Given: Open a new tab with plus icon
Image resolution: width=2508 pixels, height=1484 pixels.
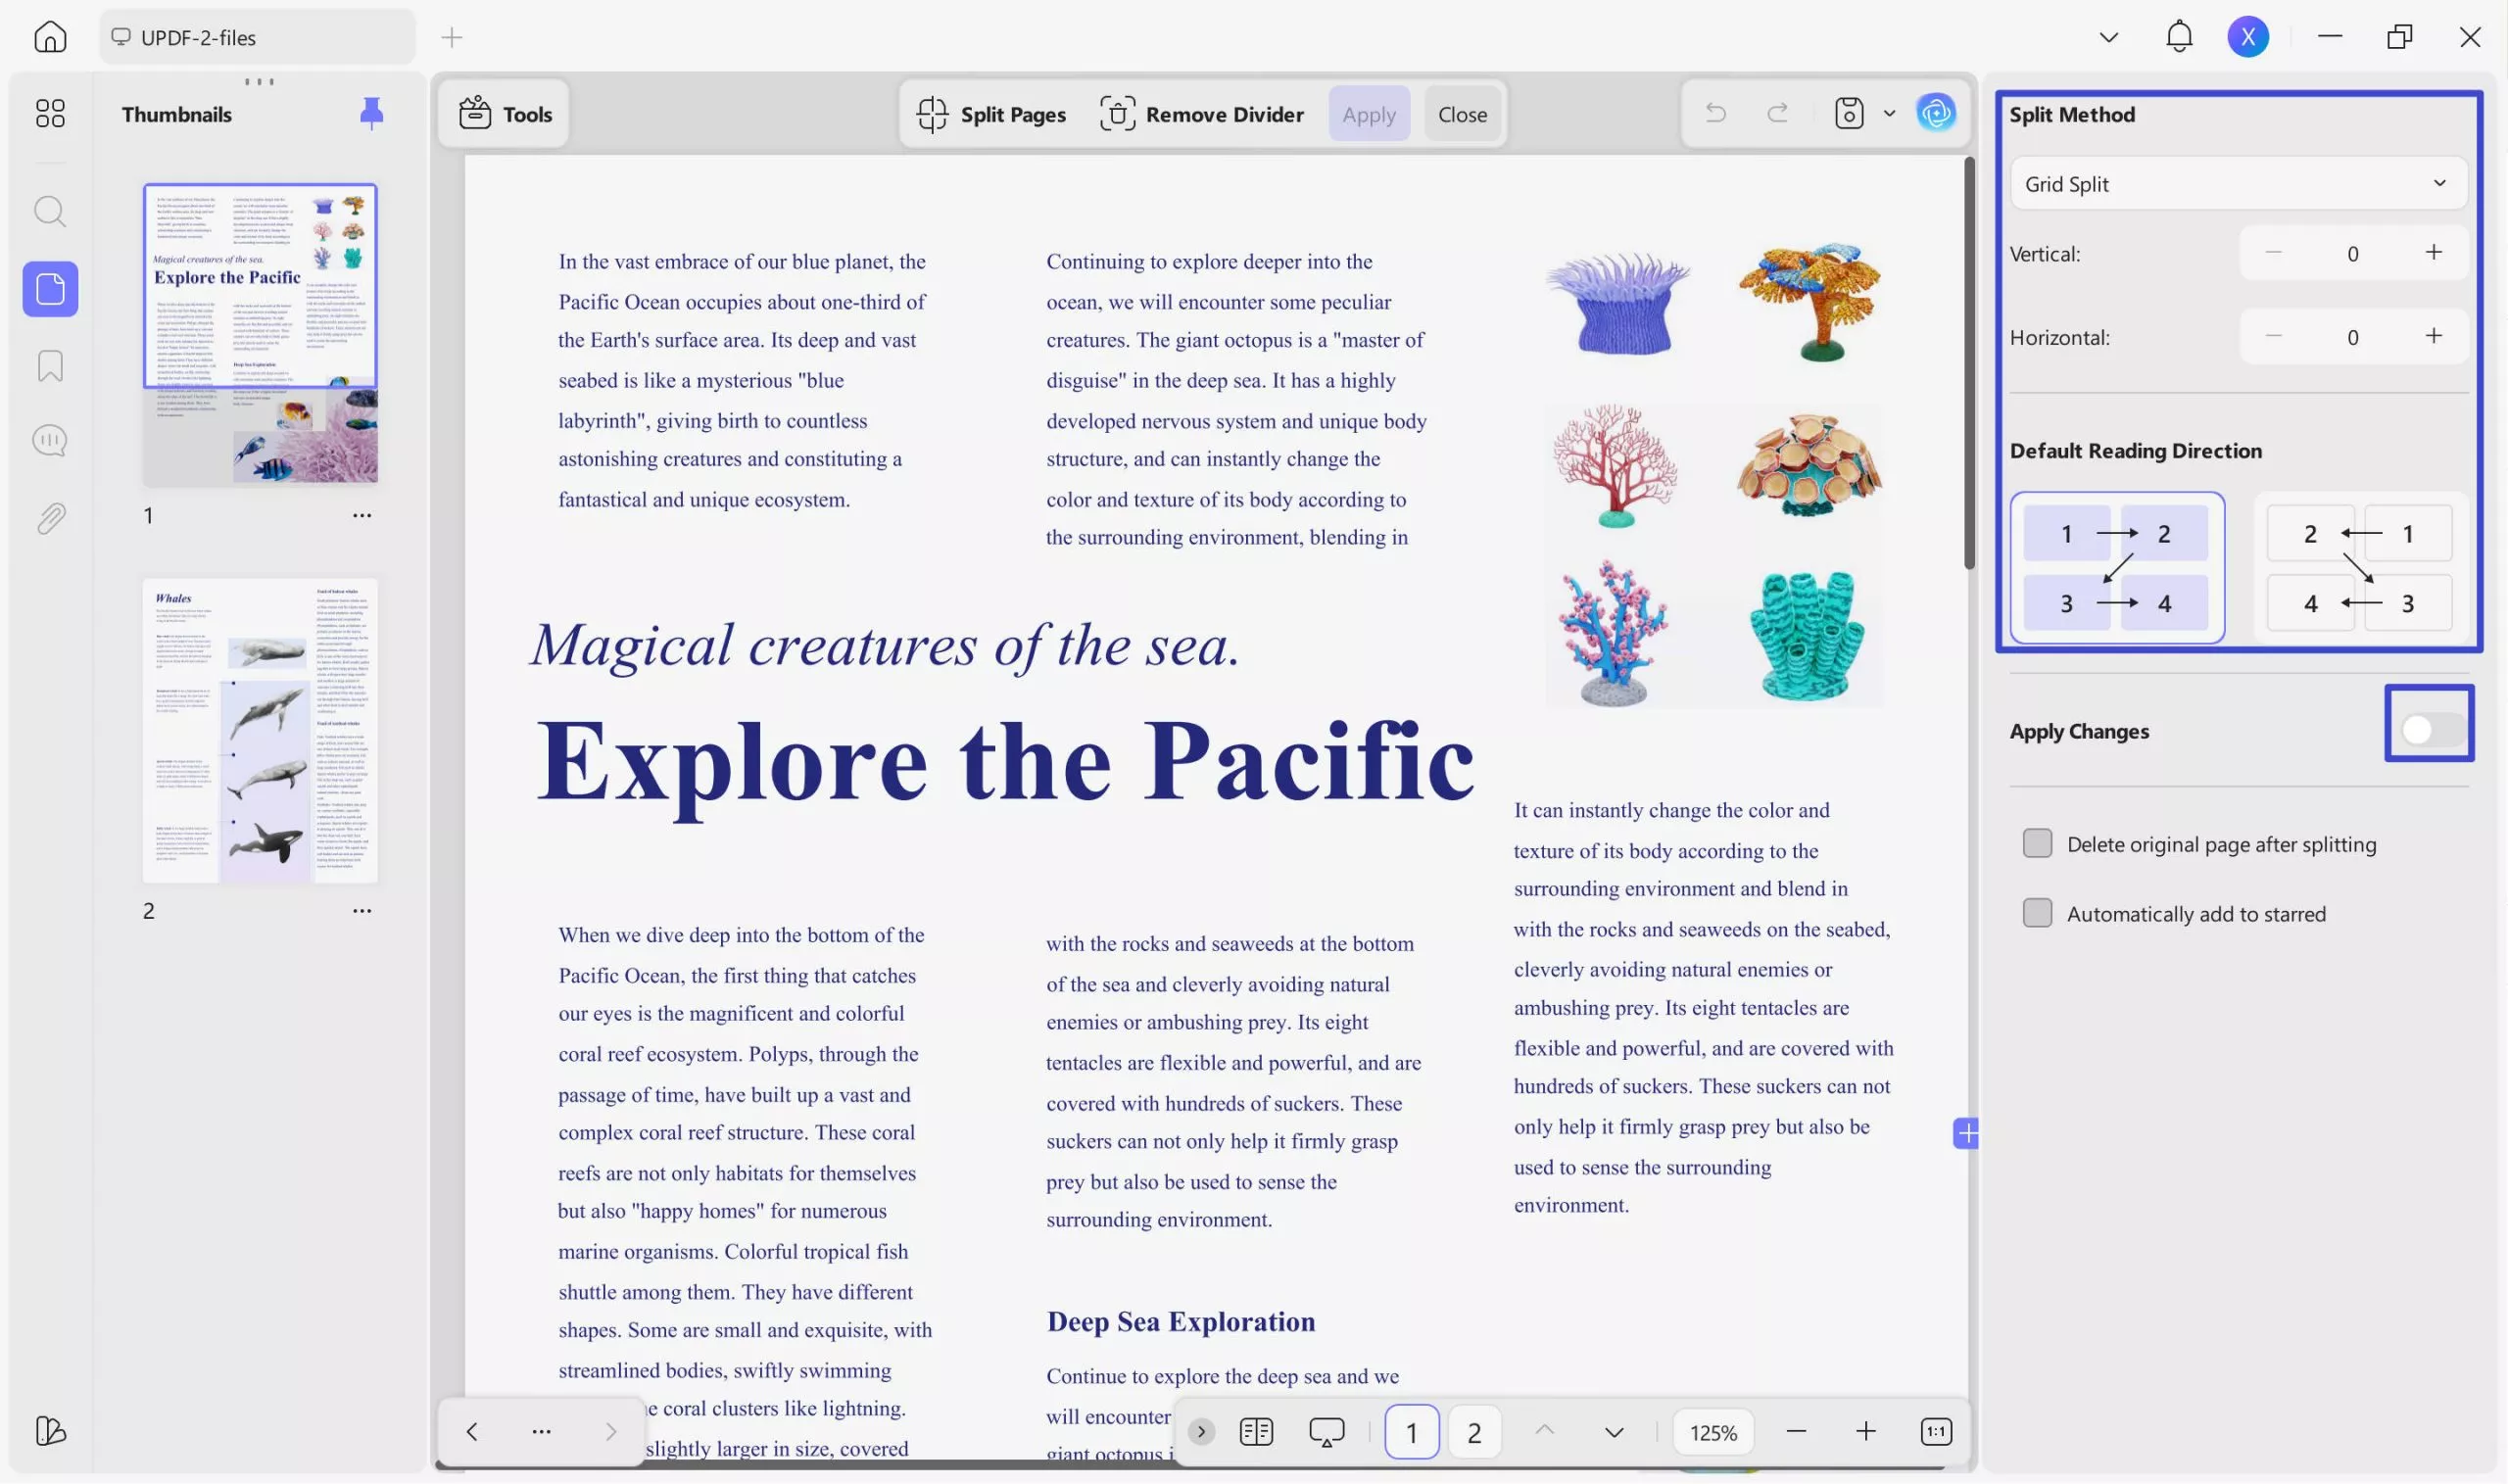Looking at the screenshot, I should [452, 38].
